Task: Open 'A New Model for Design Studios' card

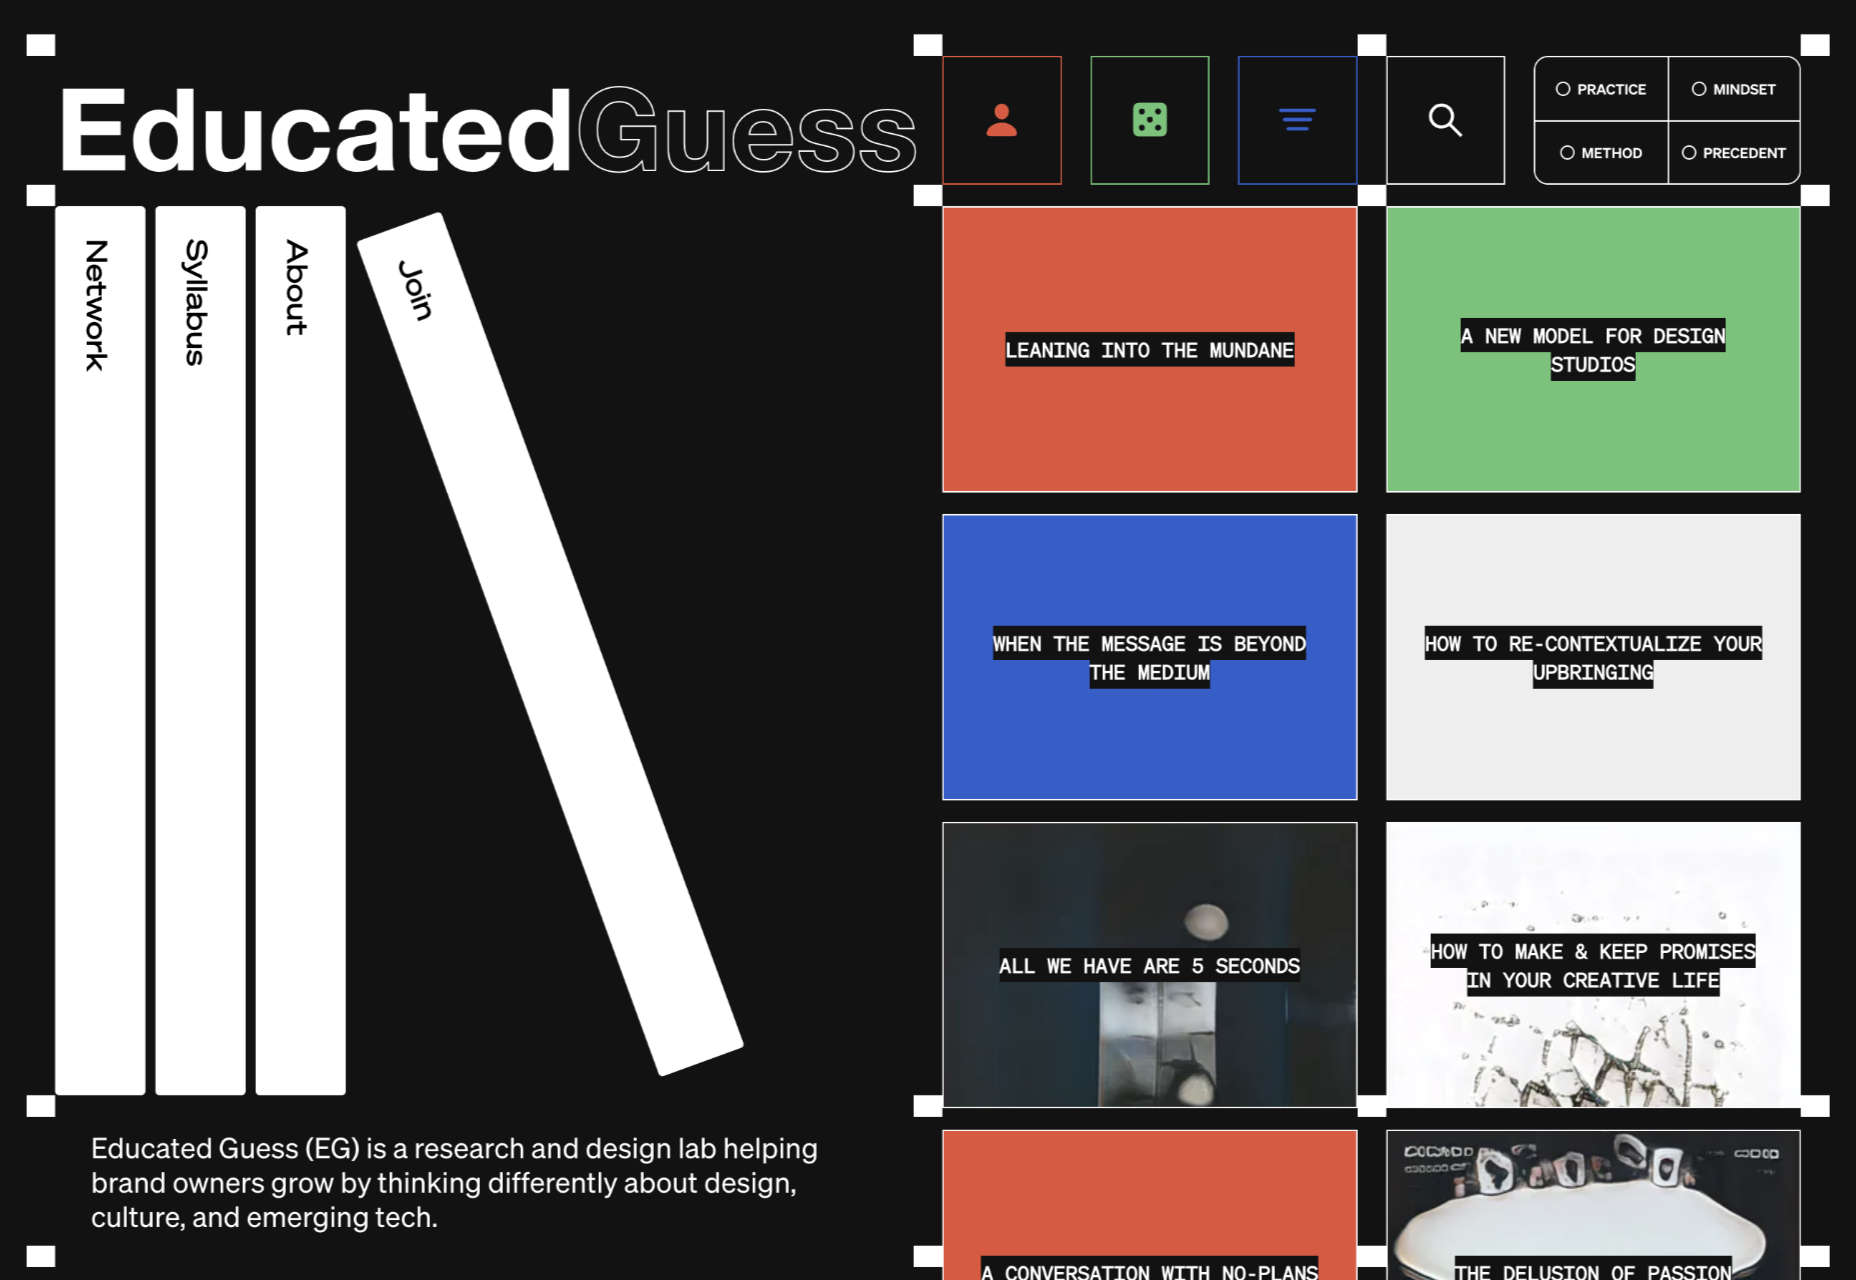Action: click(x=1593, y=349)
